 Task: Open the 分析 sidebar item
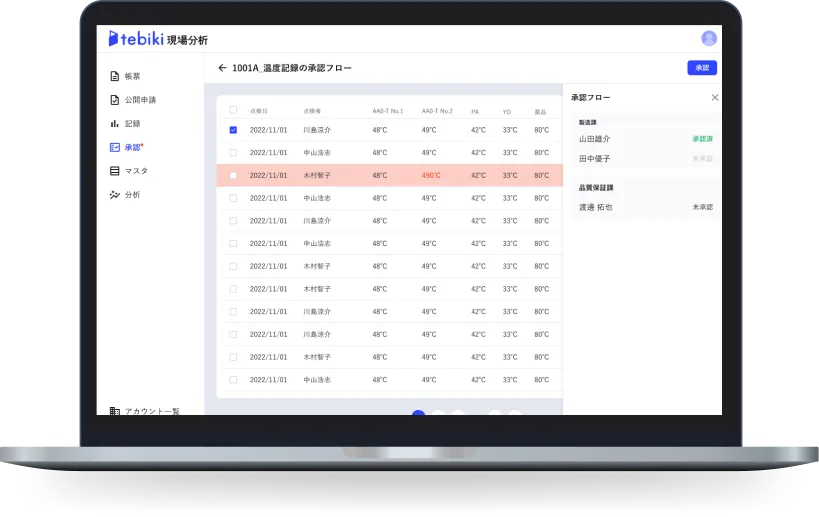[132, 194]
